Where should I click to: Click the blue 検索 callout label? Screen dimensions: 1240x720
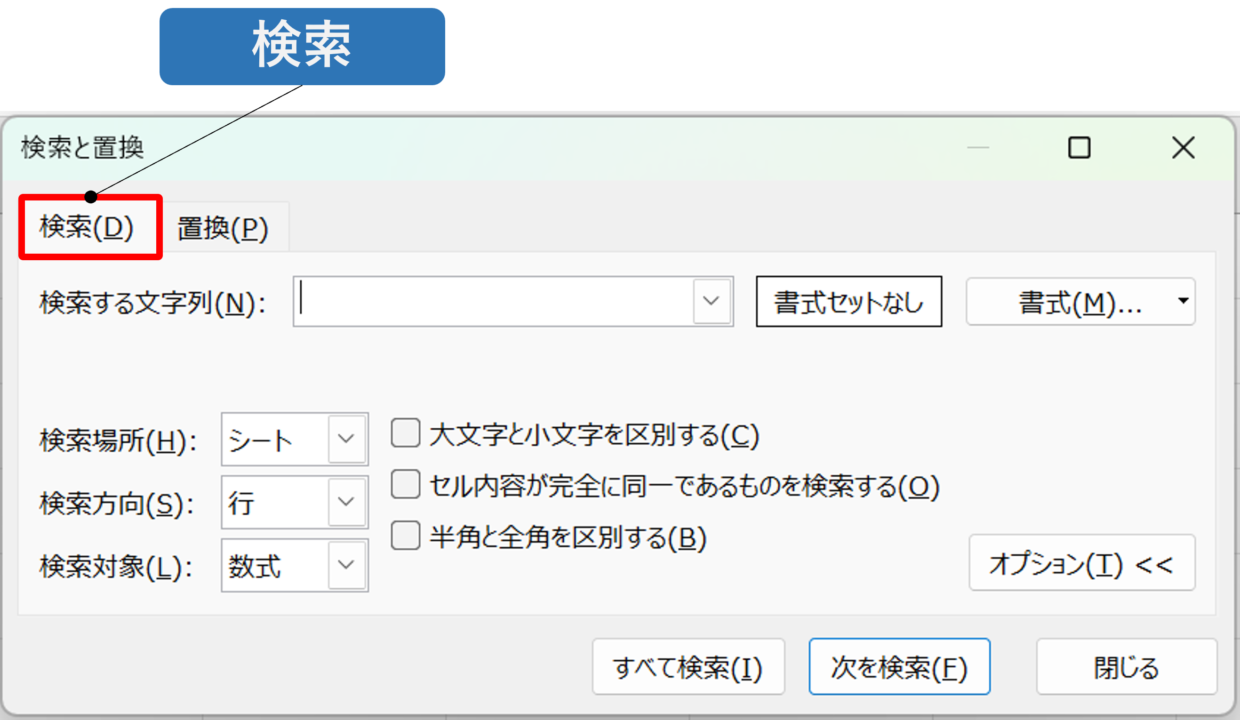(302, 47)
